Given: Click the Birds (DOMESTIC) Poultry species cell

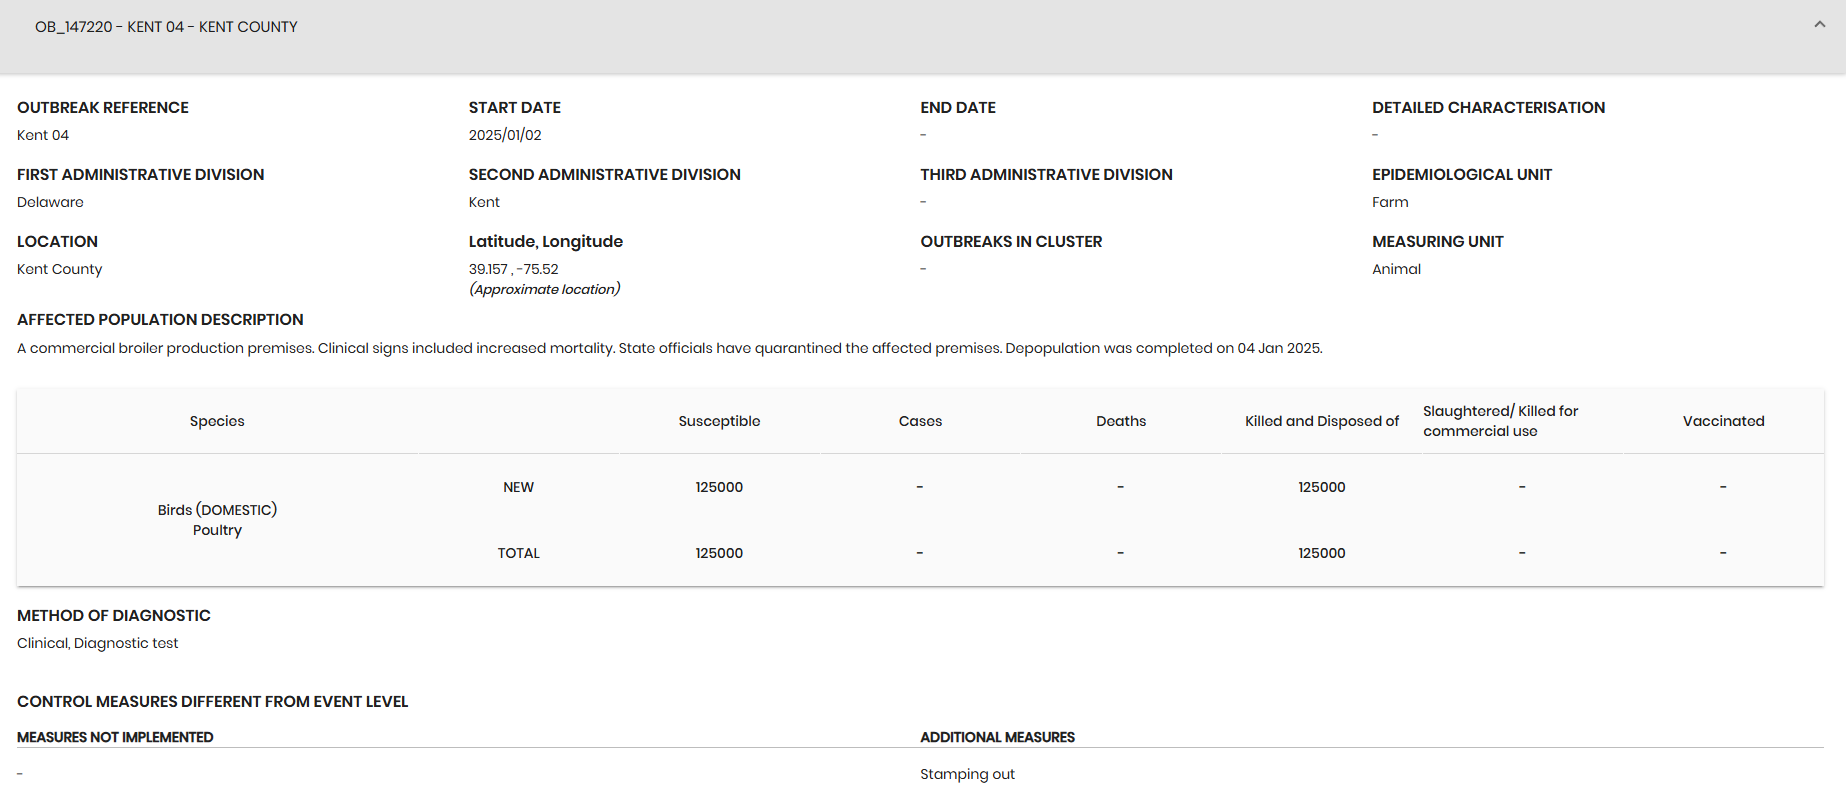Looking at the screenshot, I should point(217,520).
